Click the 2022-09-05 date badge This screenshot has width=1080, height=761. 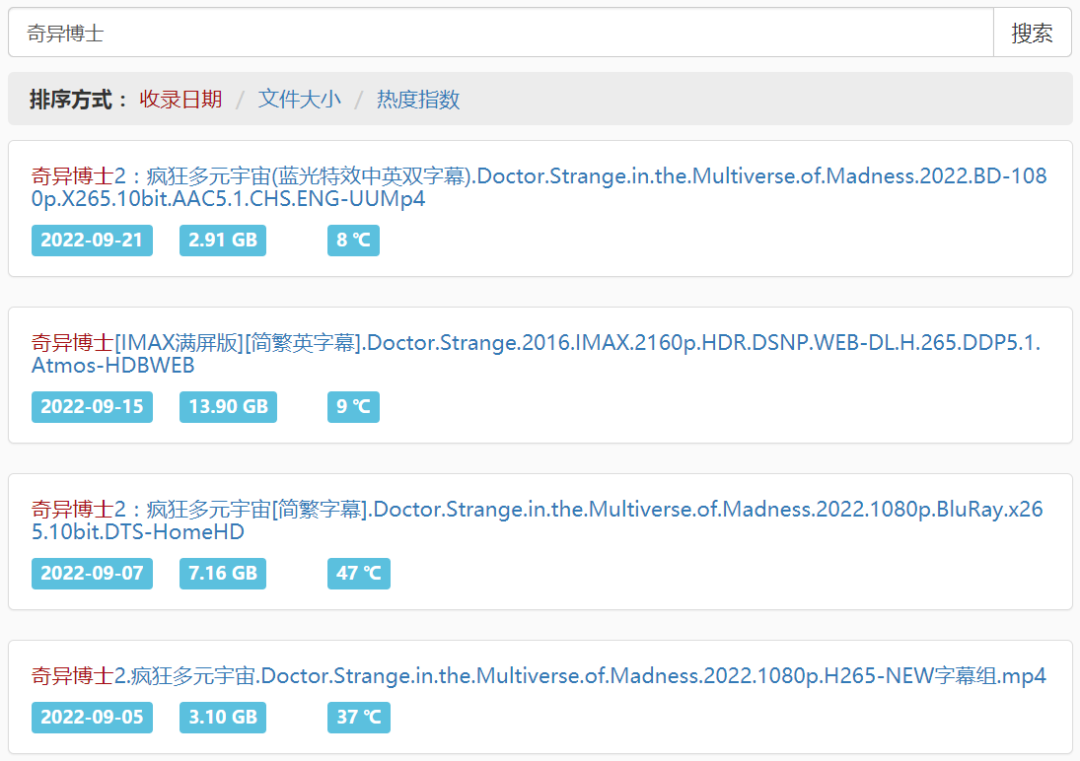click(92, 718)
